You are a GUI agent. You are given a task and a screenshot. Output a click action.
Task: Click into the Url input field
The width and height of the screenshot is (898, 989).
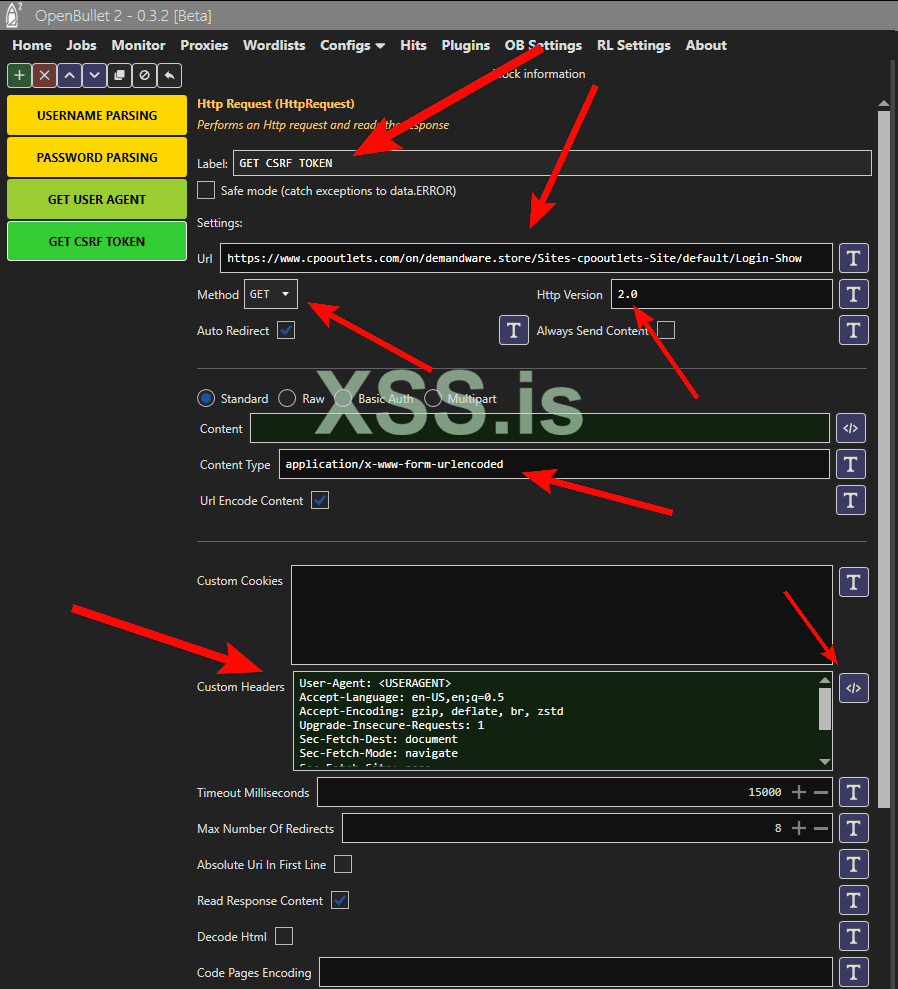[526, 258]
